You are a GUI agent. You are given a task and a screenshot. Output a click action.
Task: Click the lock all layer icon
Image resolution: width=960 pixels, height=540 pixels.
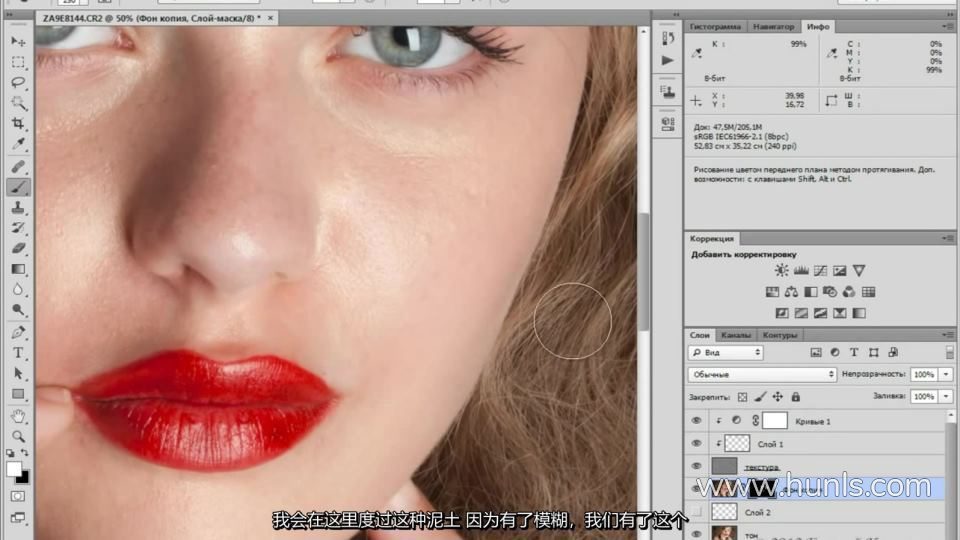(795, 397)
